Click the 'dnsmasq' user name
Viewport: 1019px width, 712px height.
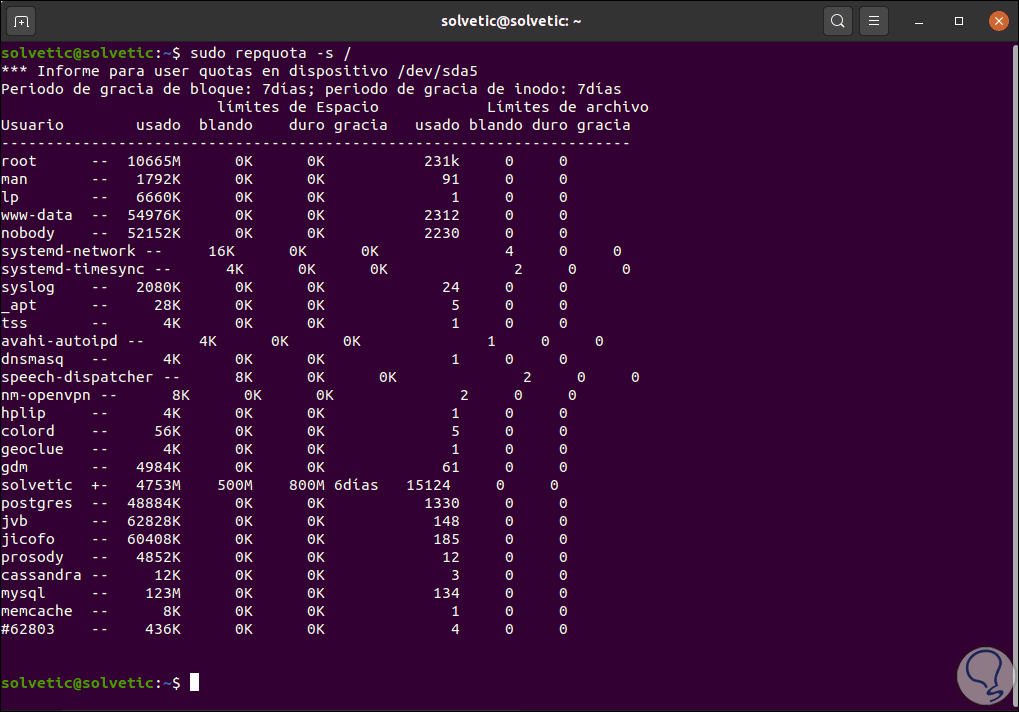tap(32, 359)
